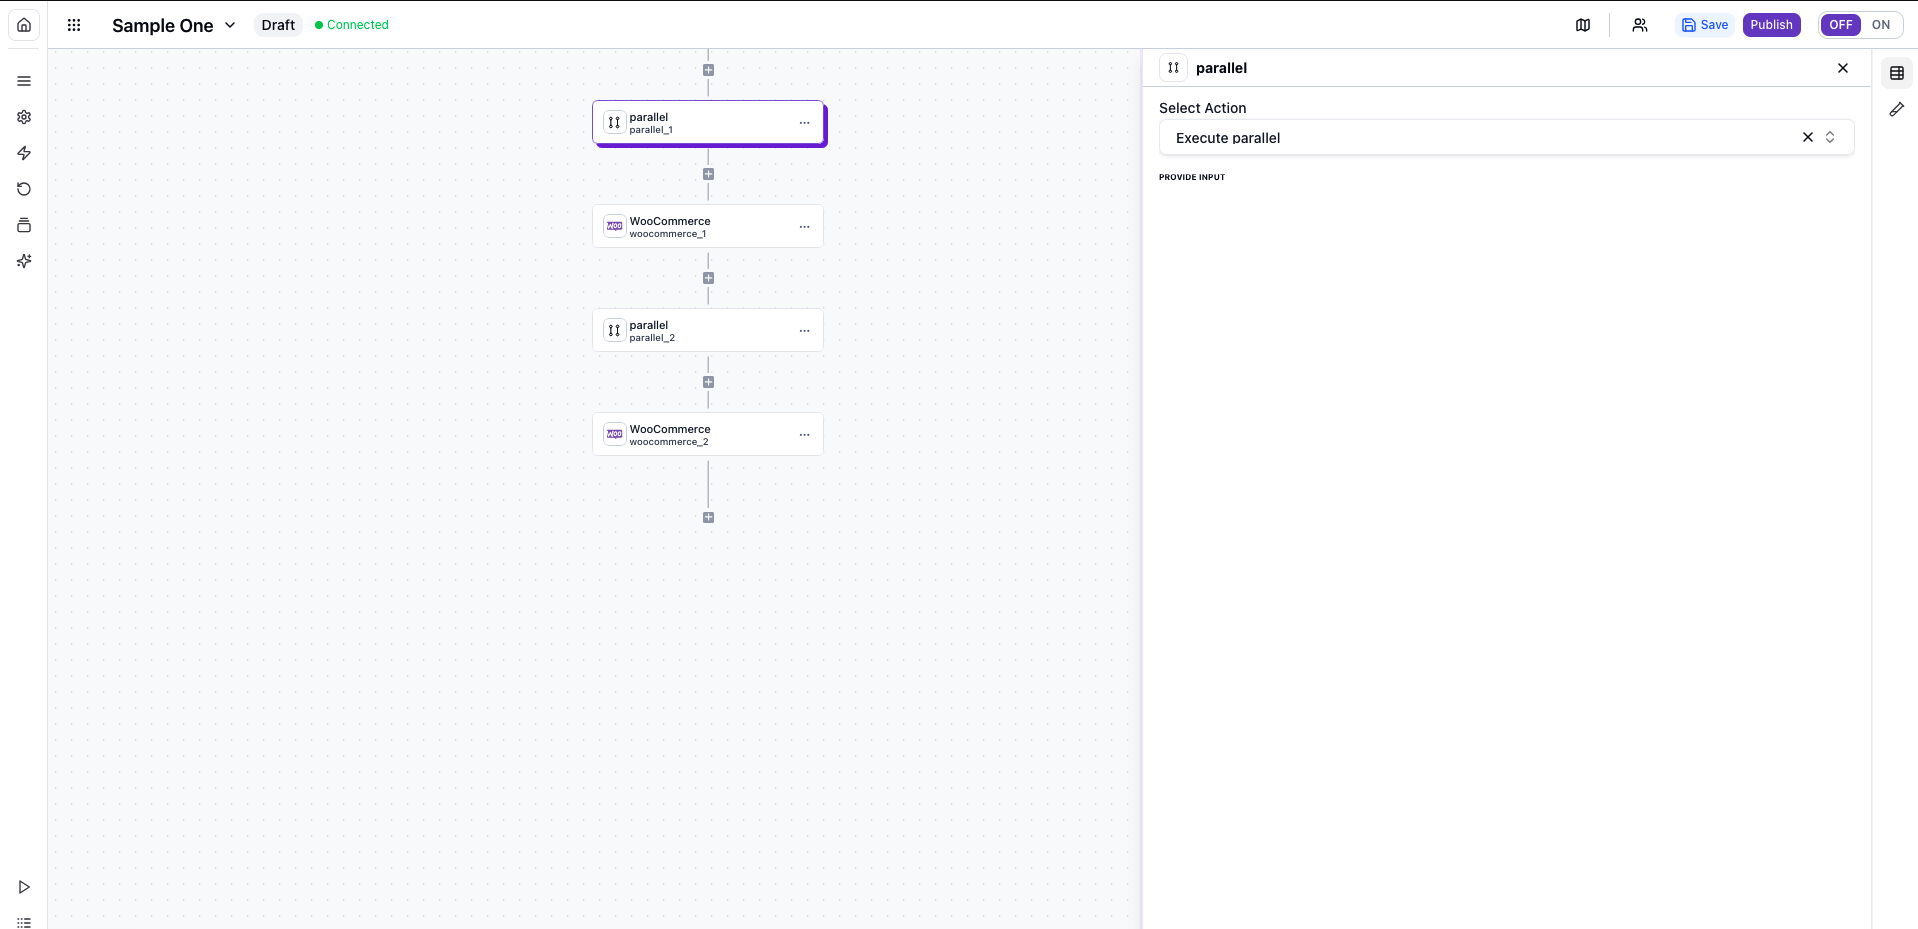The width and height of the screenshot is (1918, 929).
Task: Switch the workflow toggle to ON
Action: (x=1881, y=25)
